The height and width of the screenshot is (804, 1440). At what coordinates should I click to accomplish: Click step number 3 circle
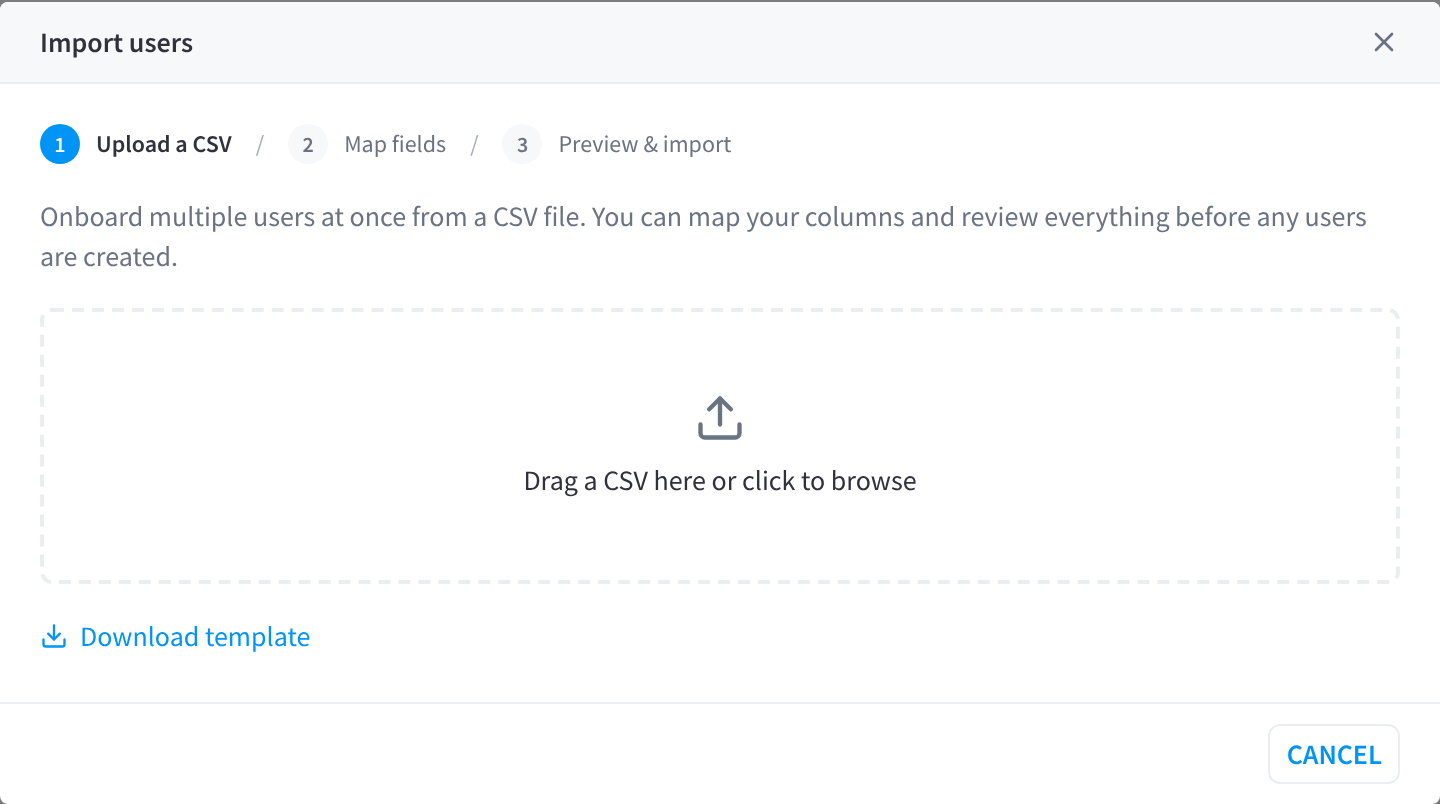tap(522, 144)
